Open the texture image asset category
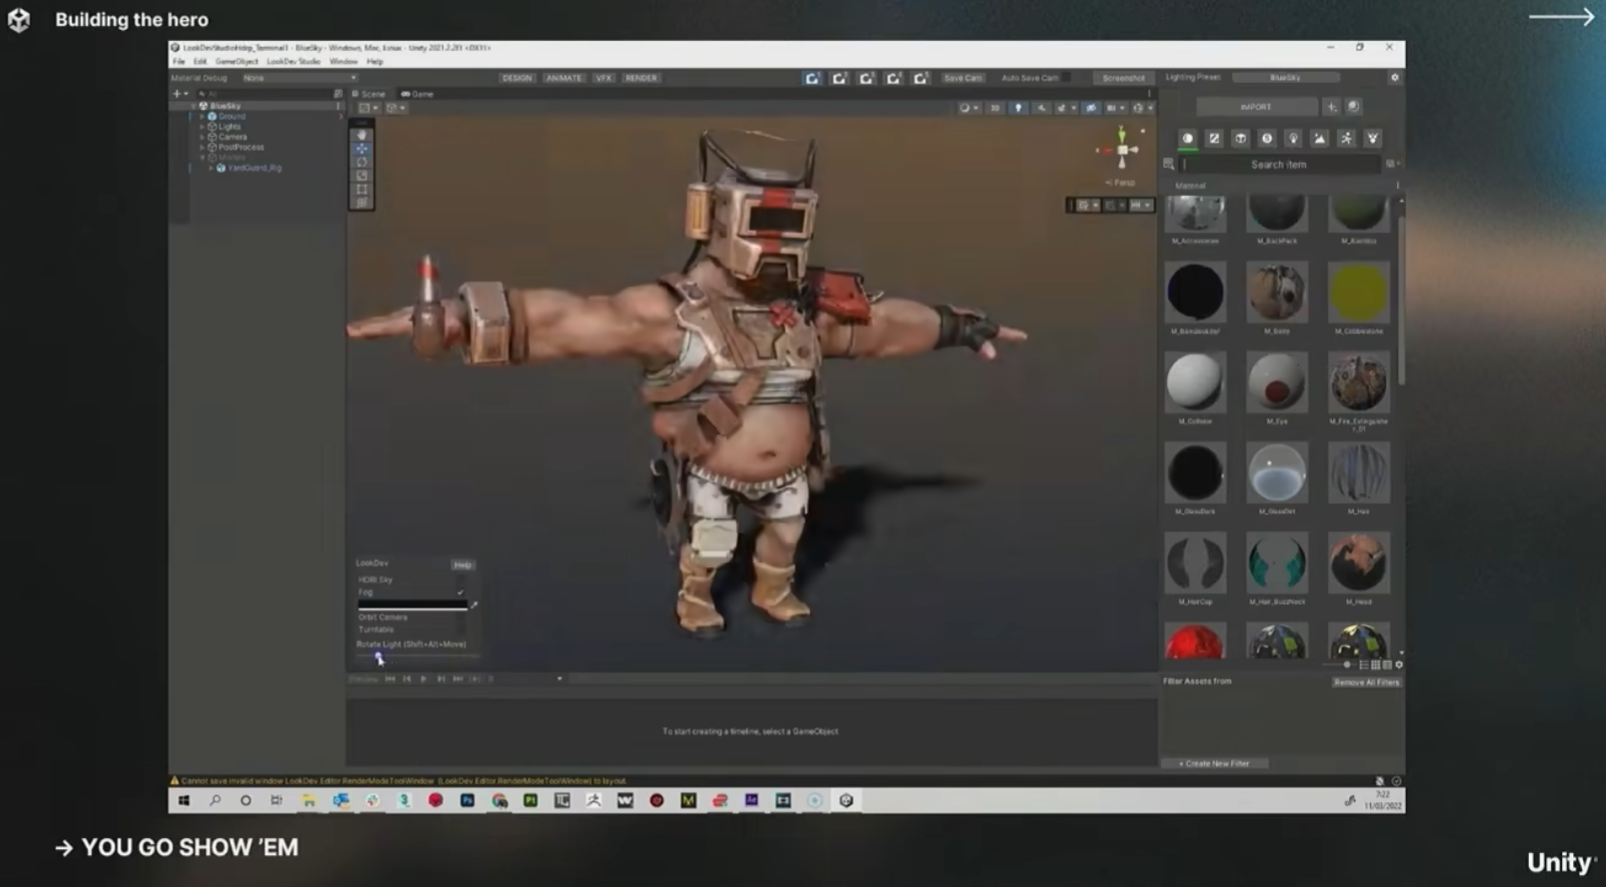 pyautogui.click(x=1320, y=138)
